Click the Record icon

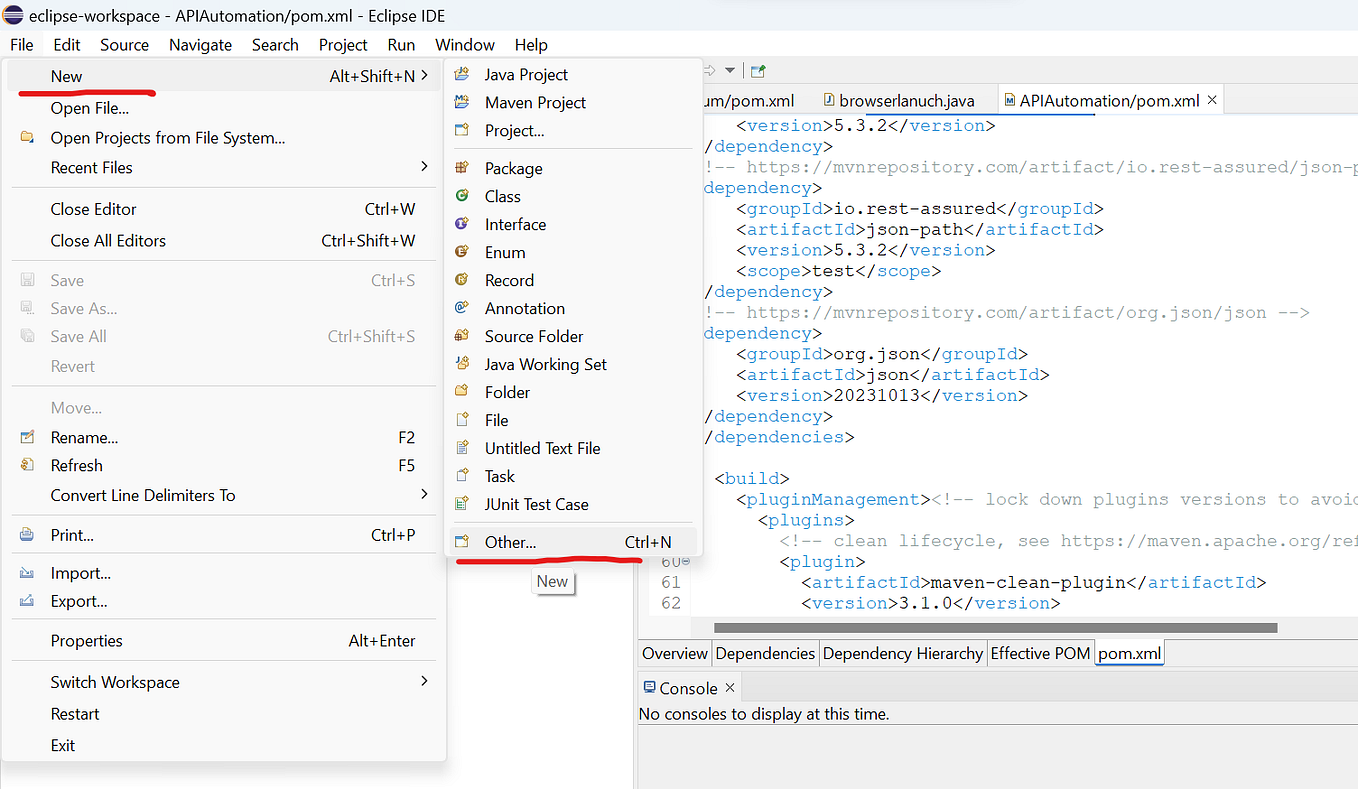point(462,280)
